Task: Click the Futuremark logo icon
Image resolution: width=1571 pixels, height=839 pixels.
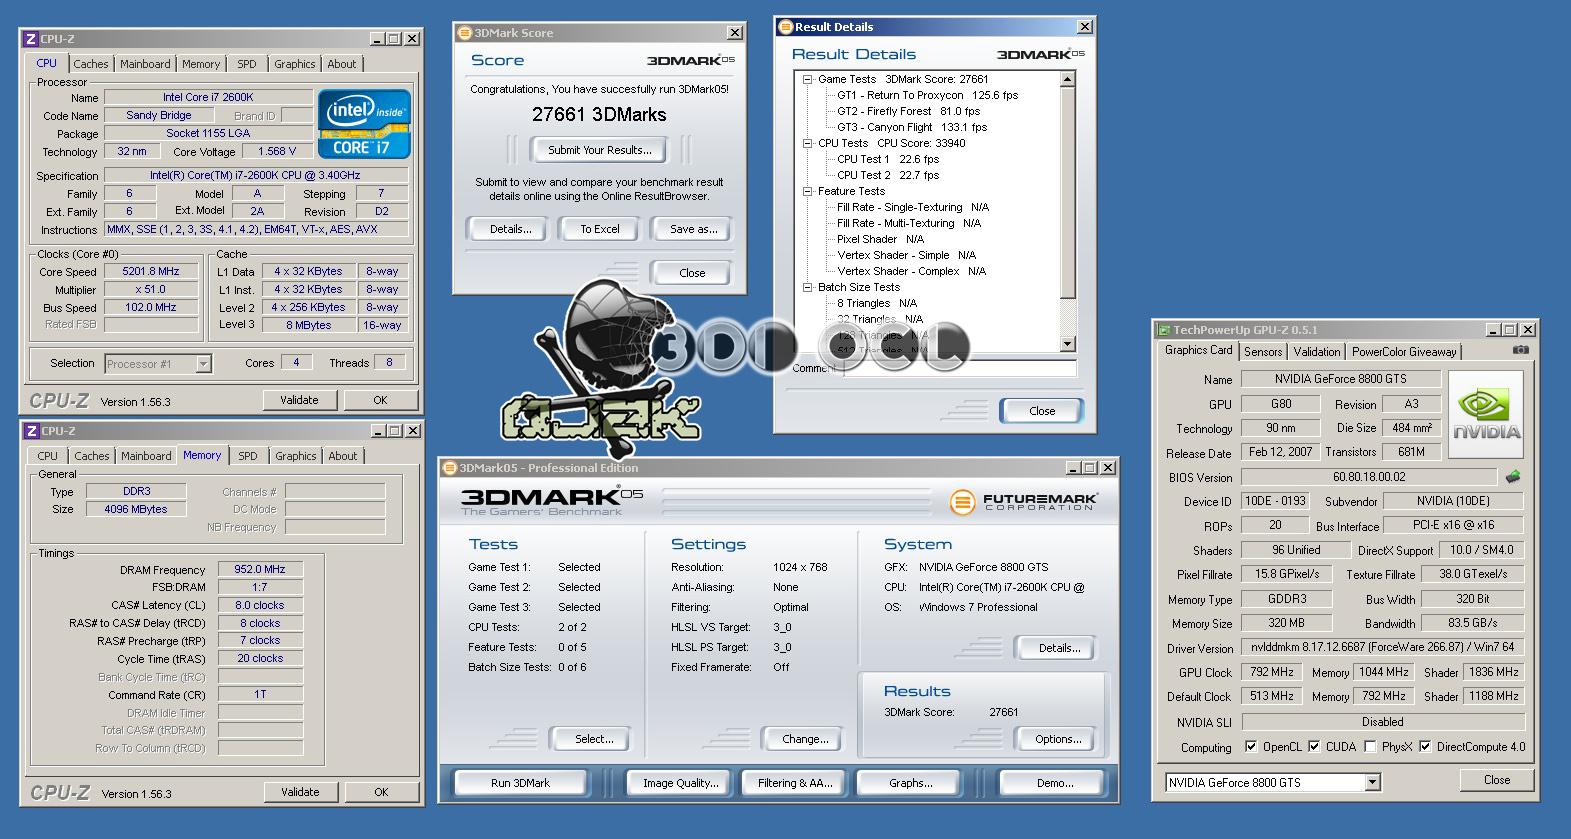Action: coord(961,502)
